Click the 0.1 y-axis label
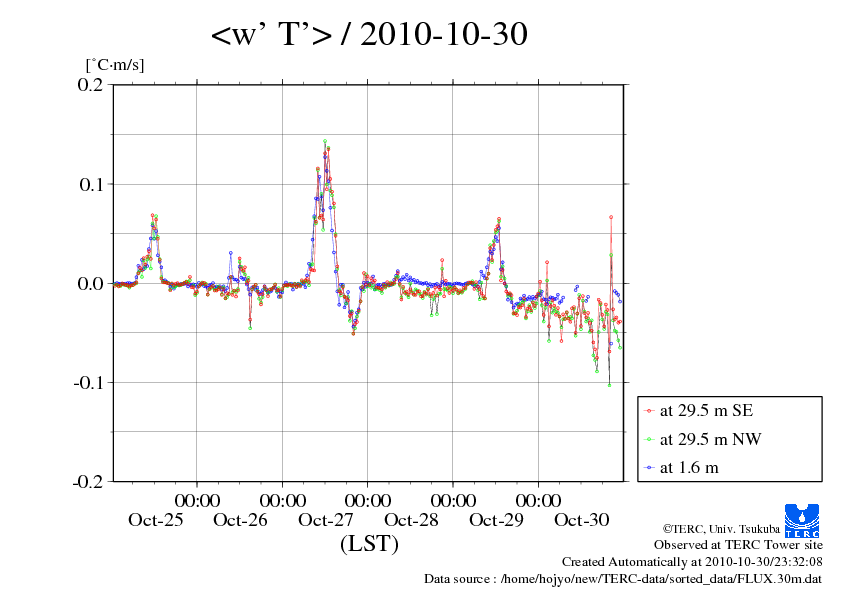Viewport: 842px width, 595px height. (x=91, y=184)
